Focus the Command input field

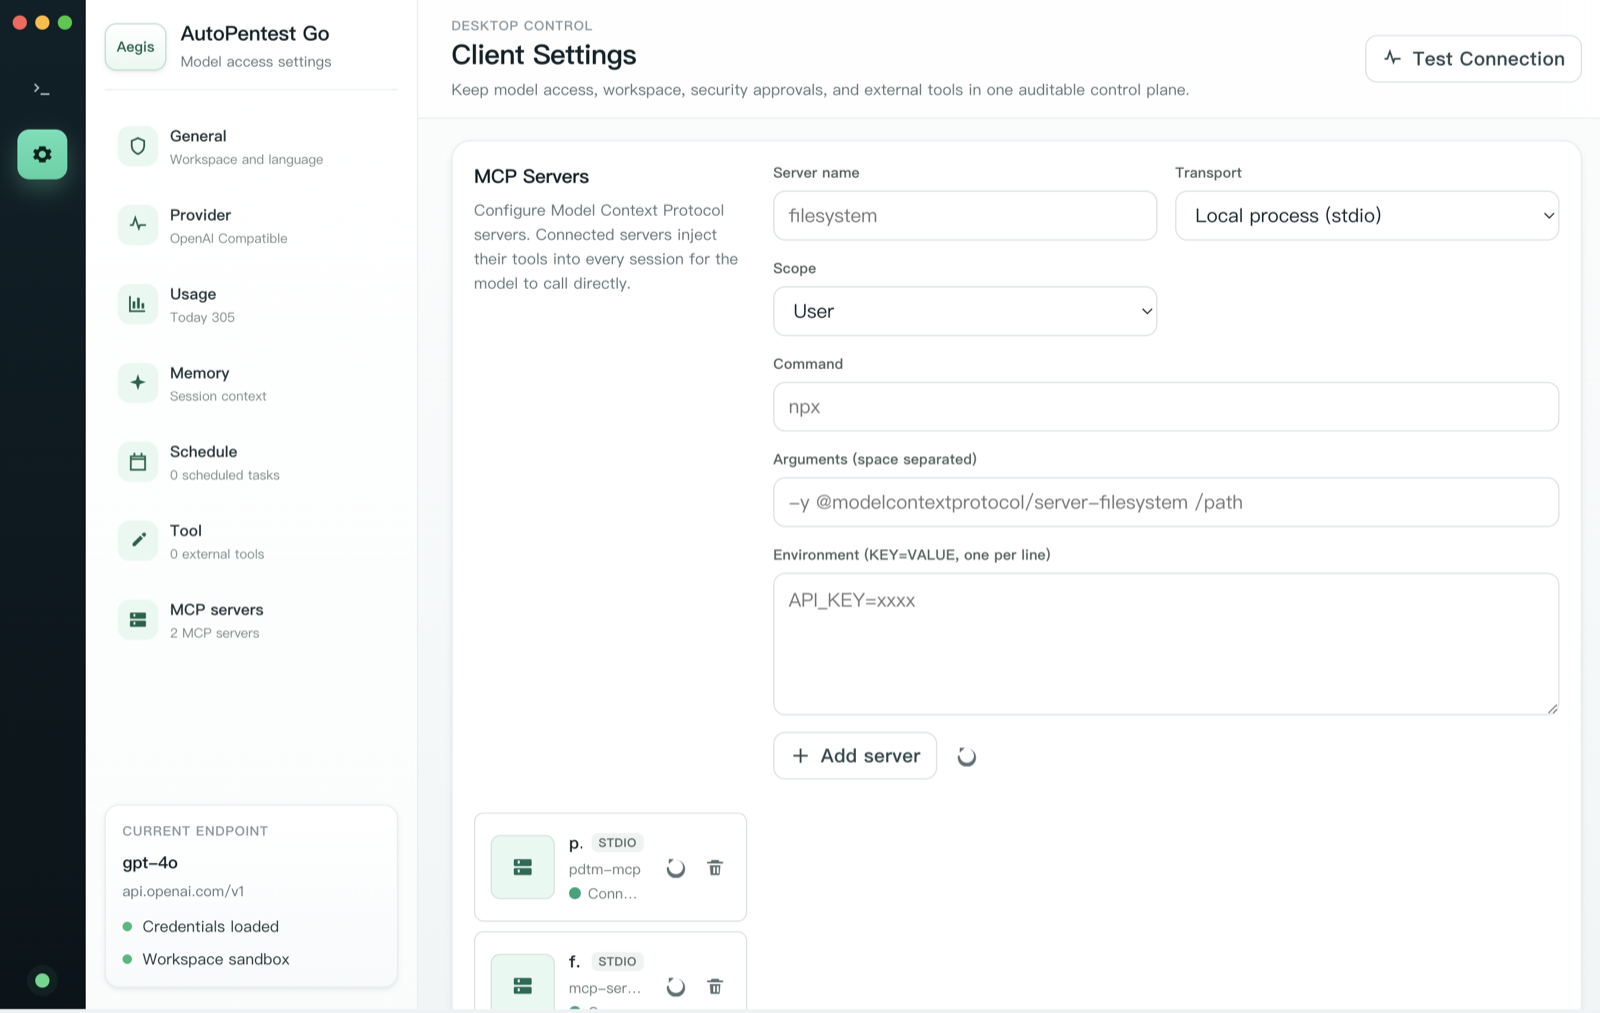(1166, 406)
